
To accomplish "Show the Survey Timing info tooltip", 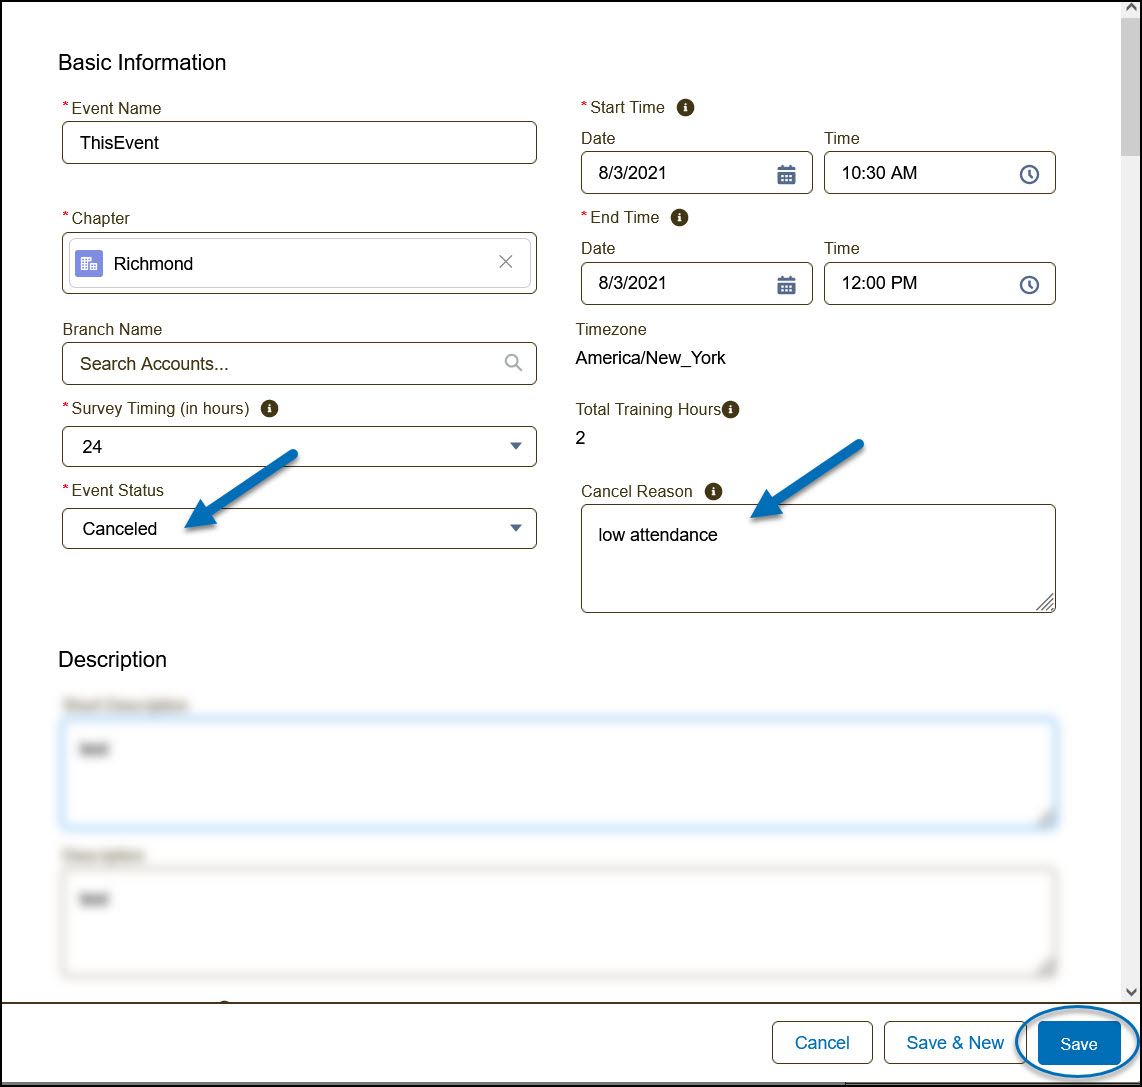I will [269, 409].
